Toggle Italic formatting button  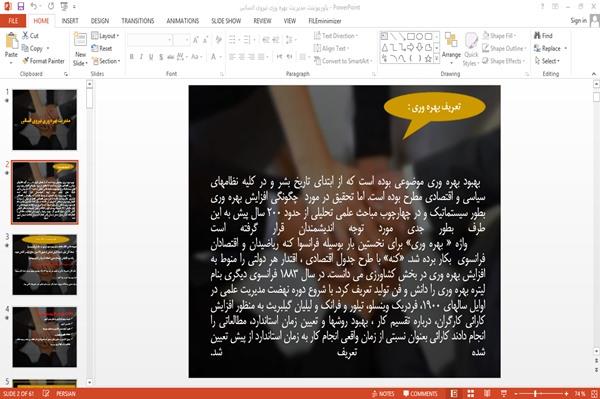point(141,57)
